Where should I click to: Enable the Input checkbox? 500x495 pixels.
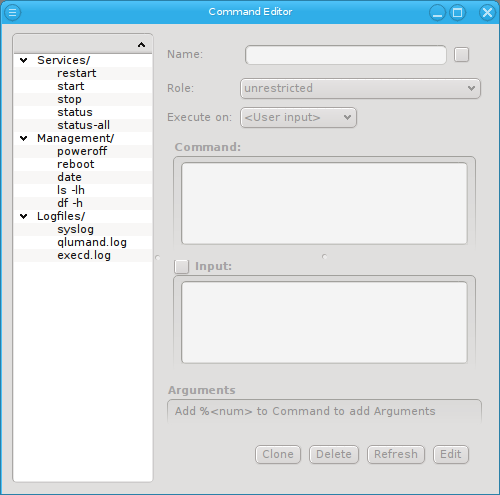(182, 266)
